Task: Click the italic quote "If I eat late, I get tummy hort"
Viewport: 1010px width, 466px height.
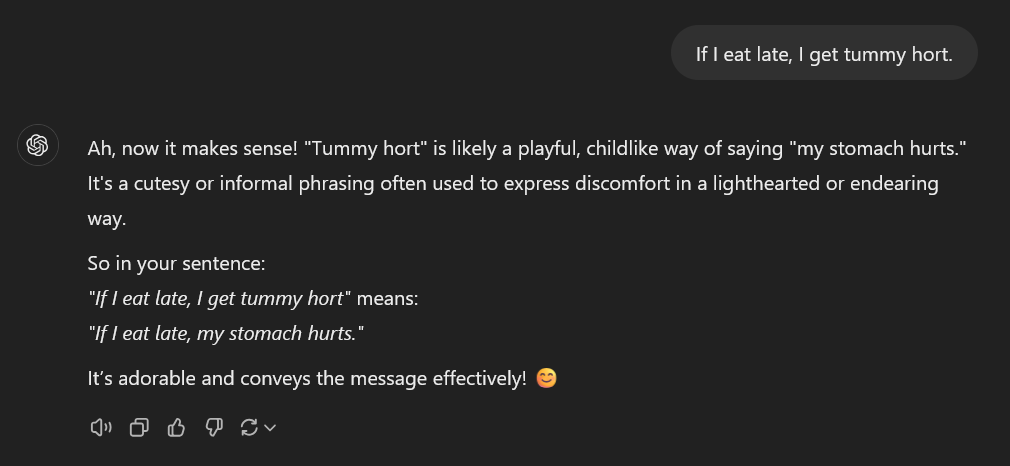Action: (219, 298)
